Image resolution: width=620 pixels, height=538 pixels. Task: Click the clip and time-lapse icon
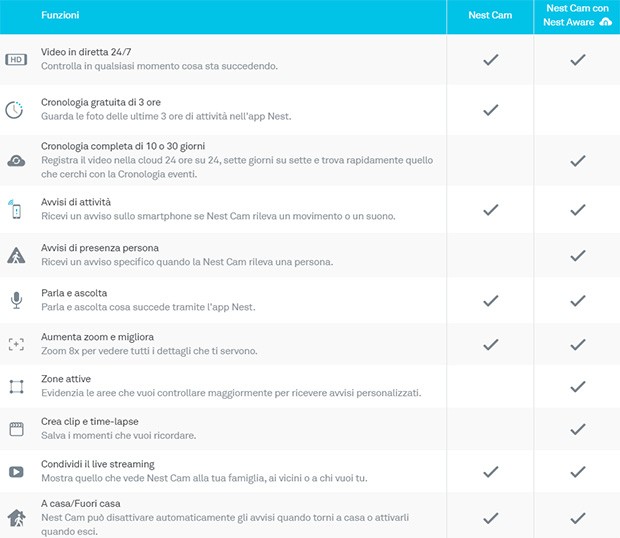point(16,429)
